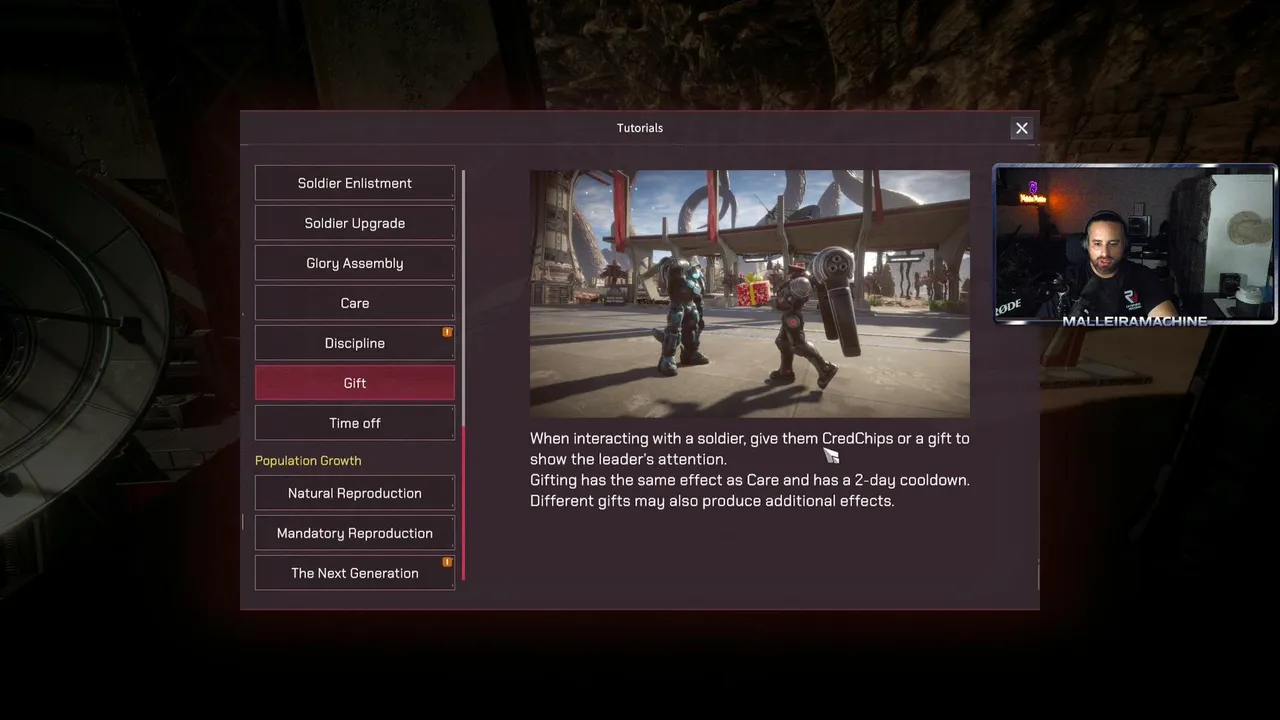Show the Glory Assembly tutorial
This screenshot has height=720, width=1280.
pos(355,263)
